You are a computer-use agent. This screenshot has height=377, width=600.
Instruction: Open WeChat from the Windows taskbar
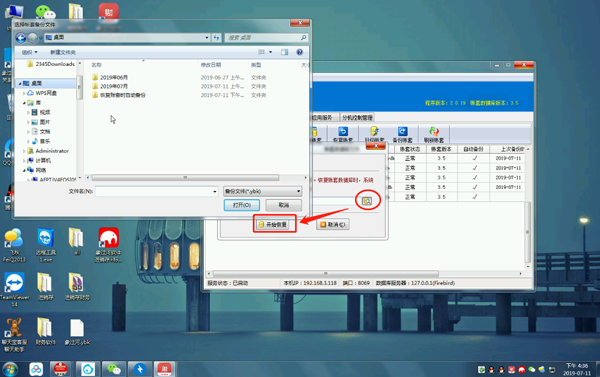point(114,369)
